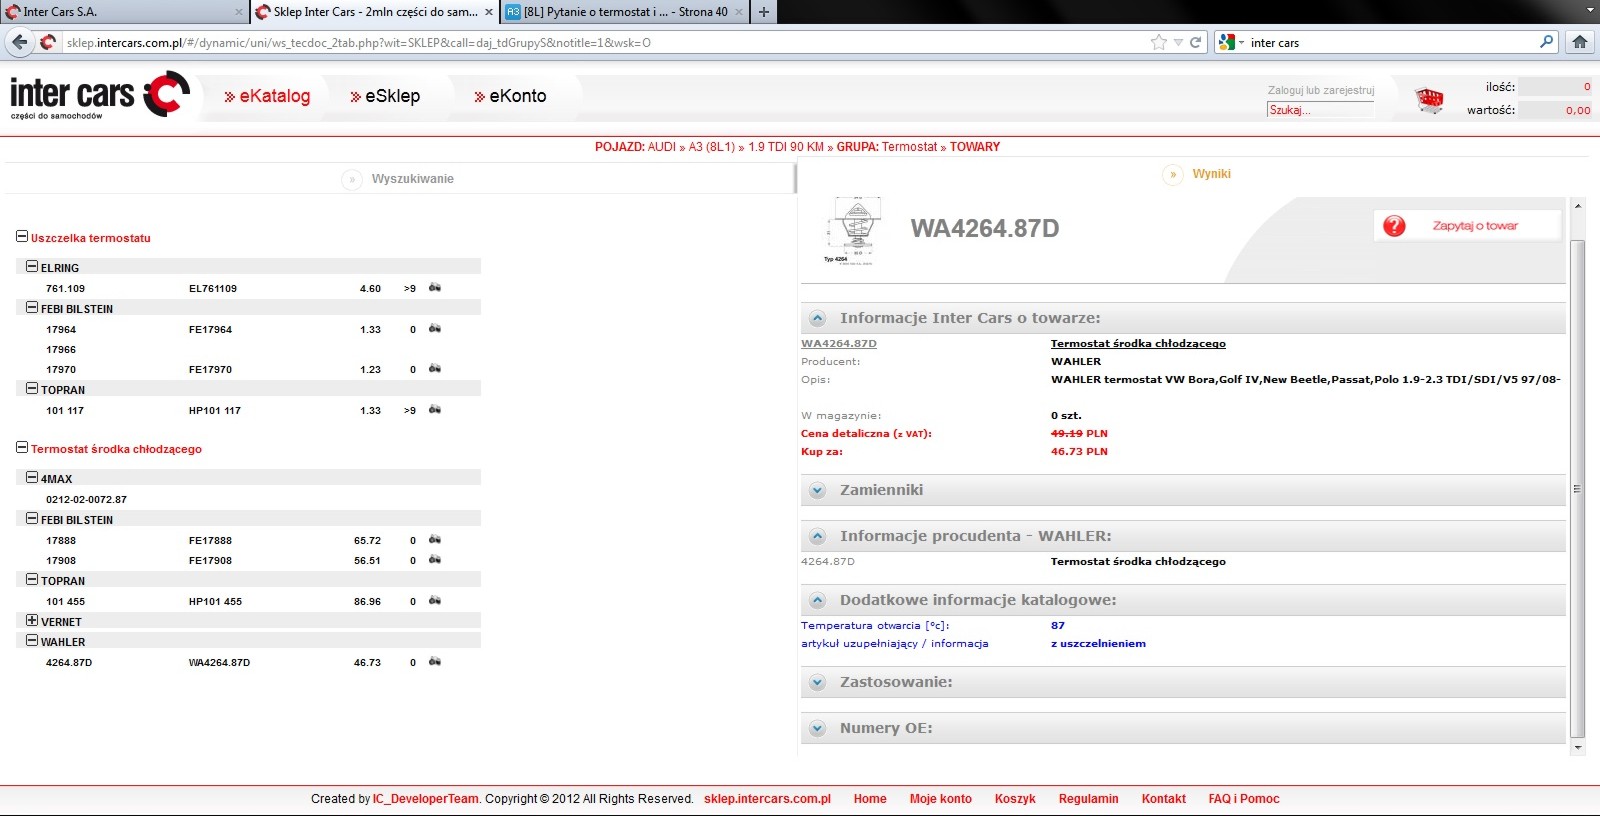Click binoculars icon for FE17964 row

coord(435,329)
